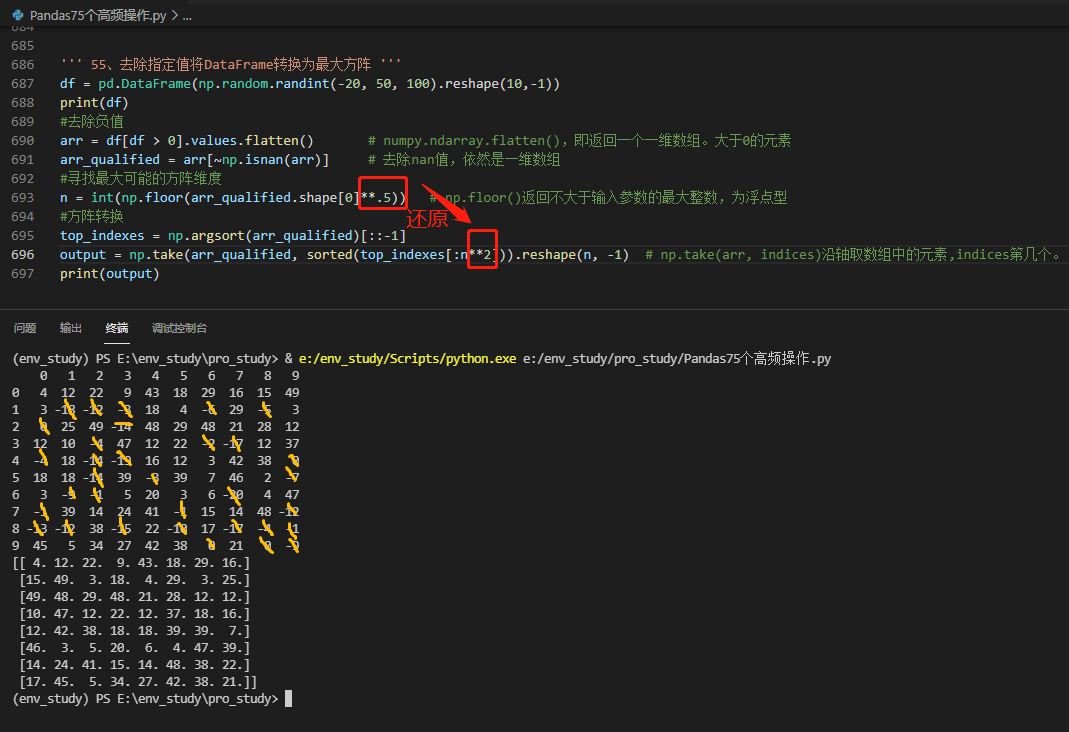
Task: Click line number 690 in the gutter
Action: pos(22,140)
